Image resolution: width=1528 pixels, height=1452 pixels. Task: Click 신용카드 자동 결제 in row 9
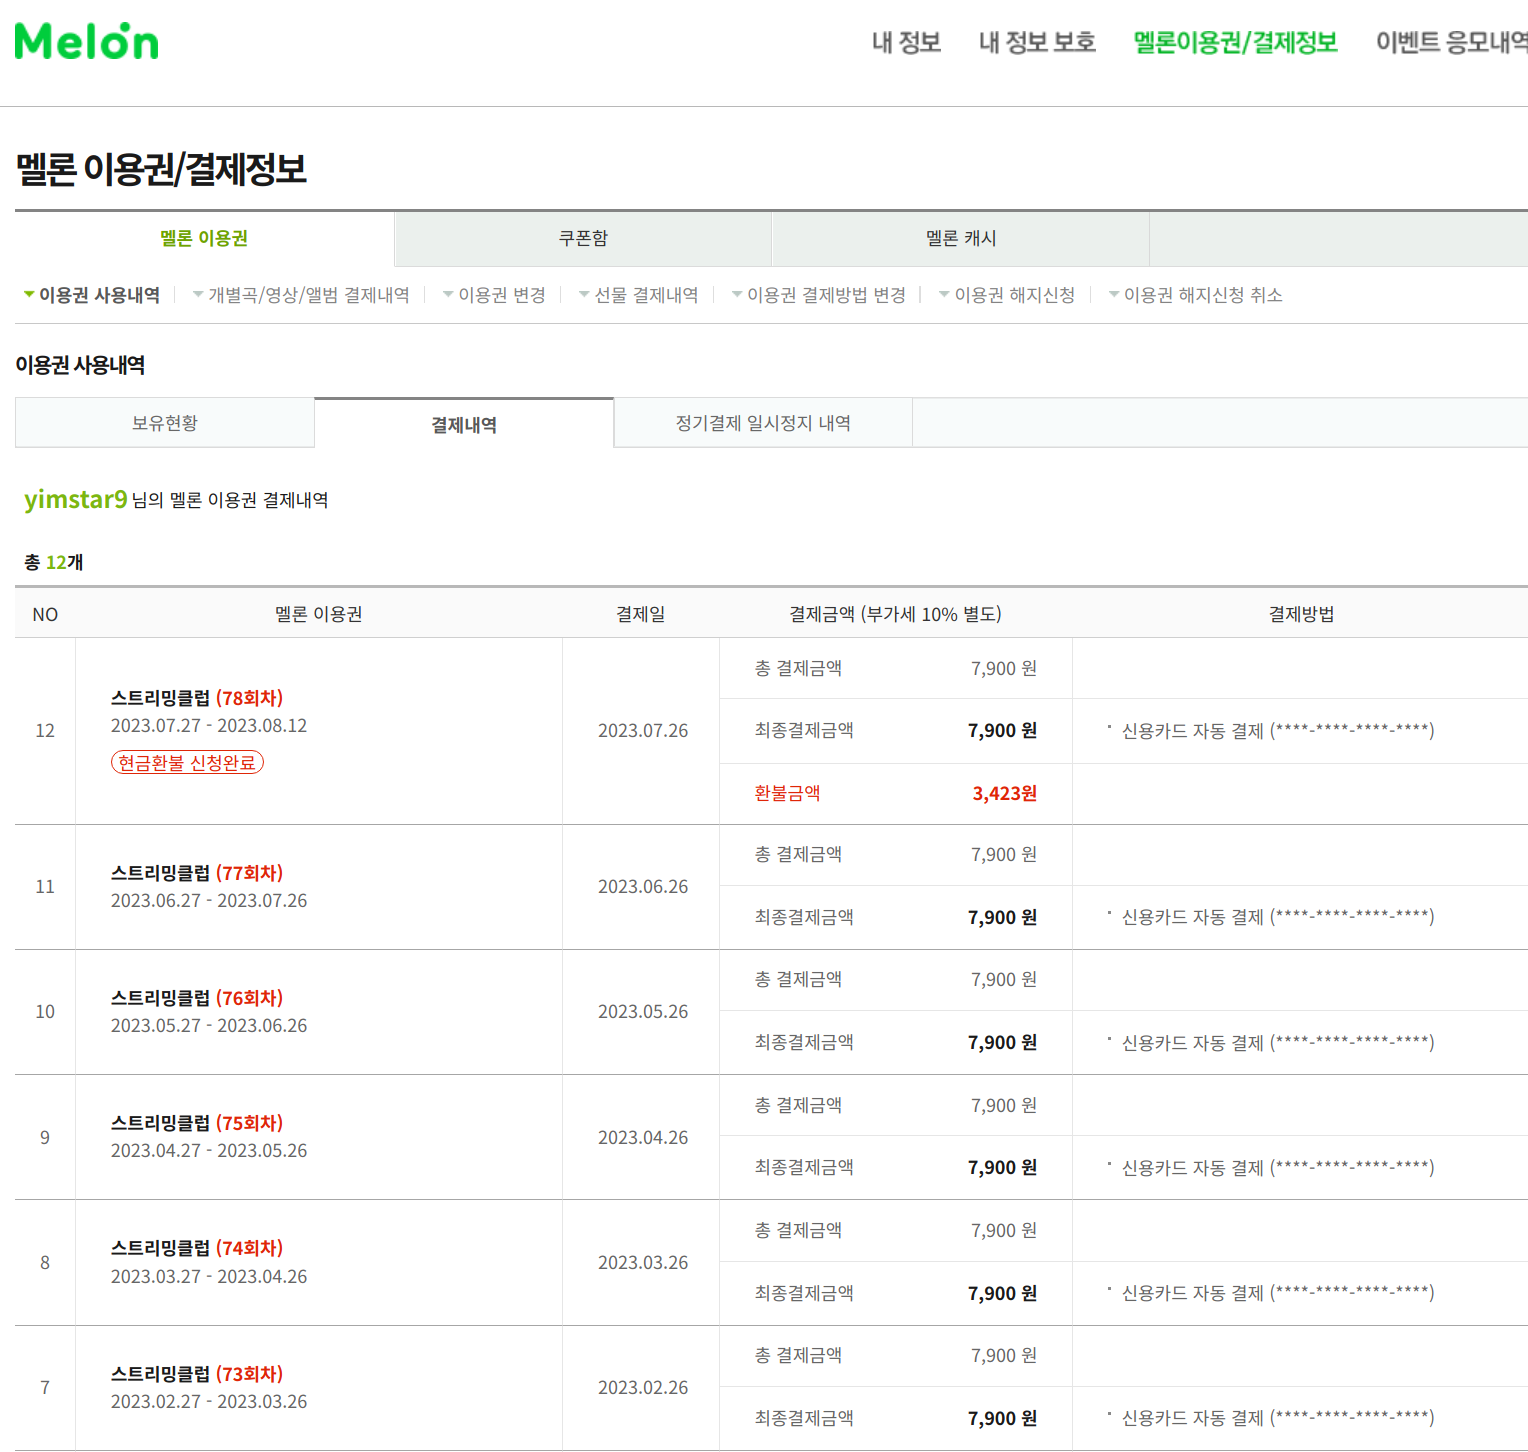(x=1278, y=1168)
